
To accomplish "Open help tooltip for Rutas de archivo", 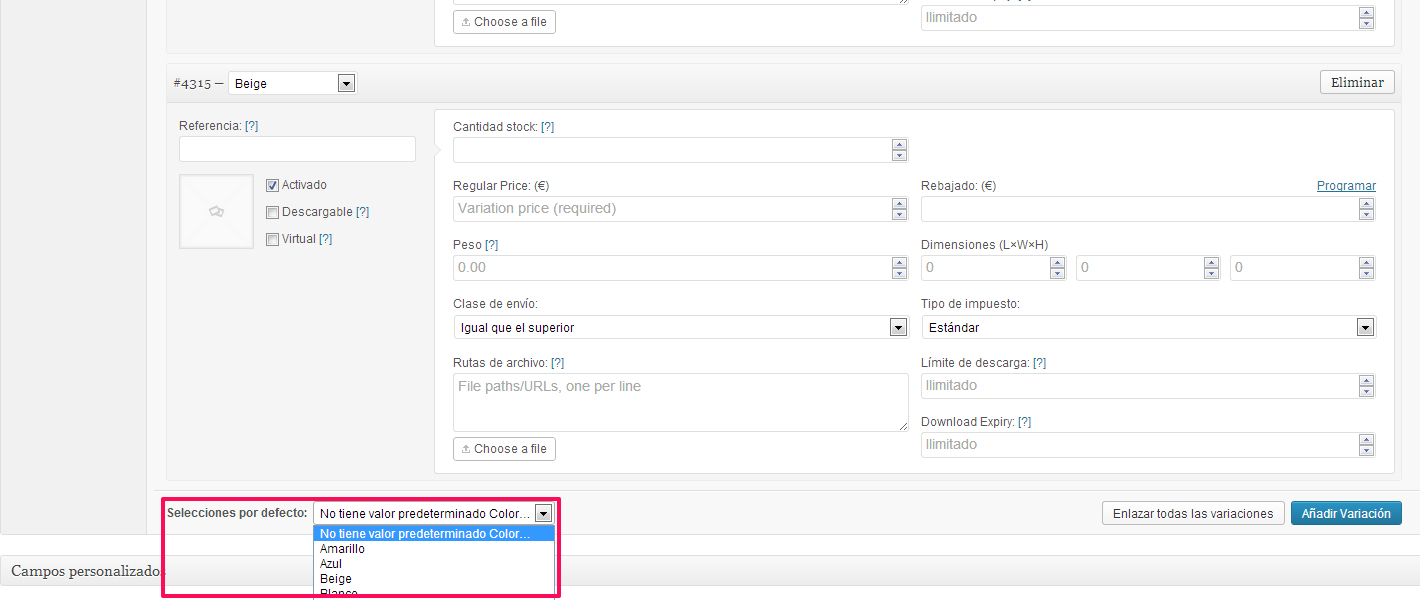I will pos(557,363).
